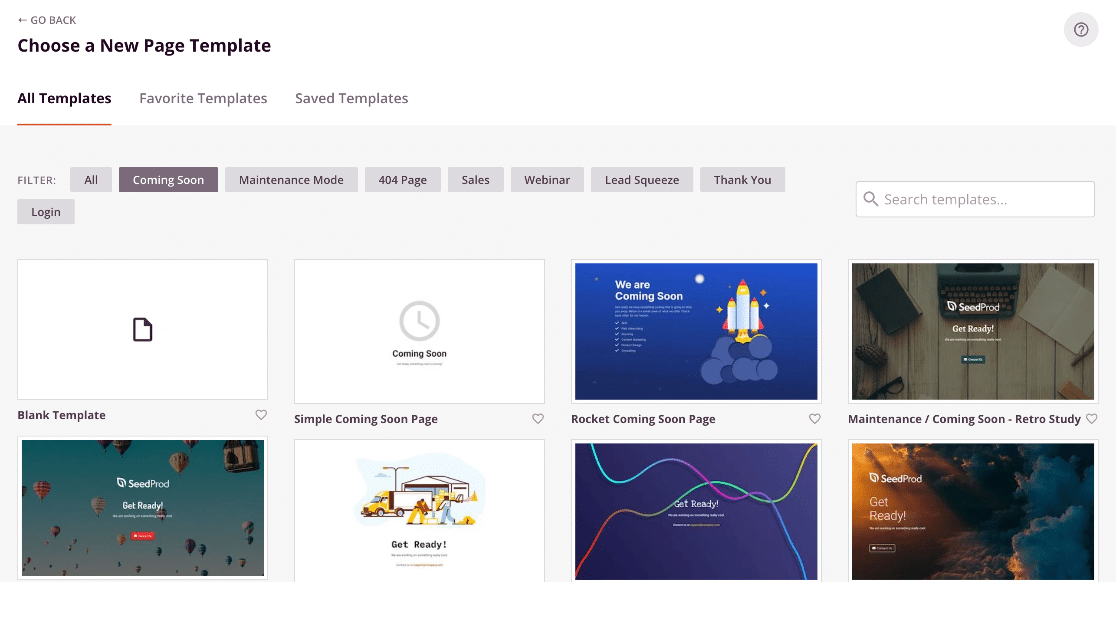This screenshot has height=623, width=1116.
Task: Select the Sales filter
Action: coord(475,179)
